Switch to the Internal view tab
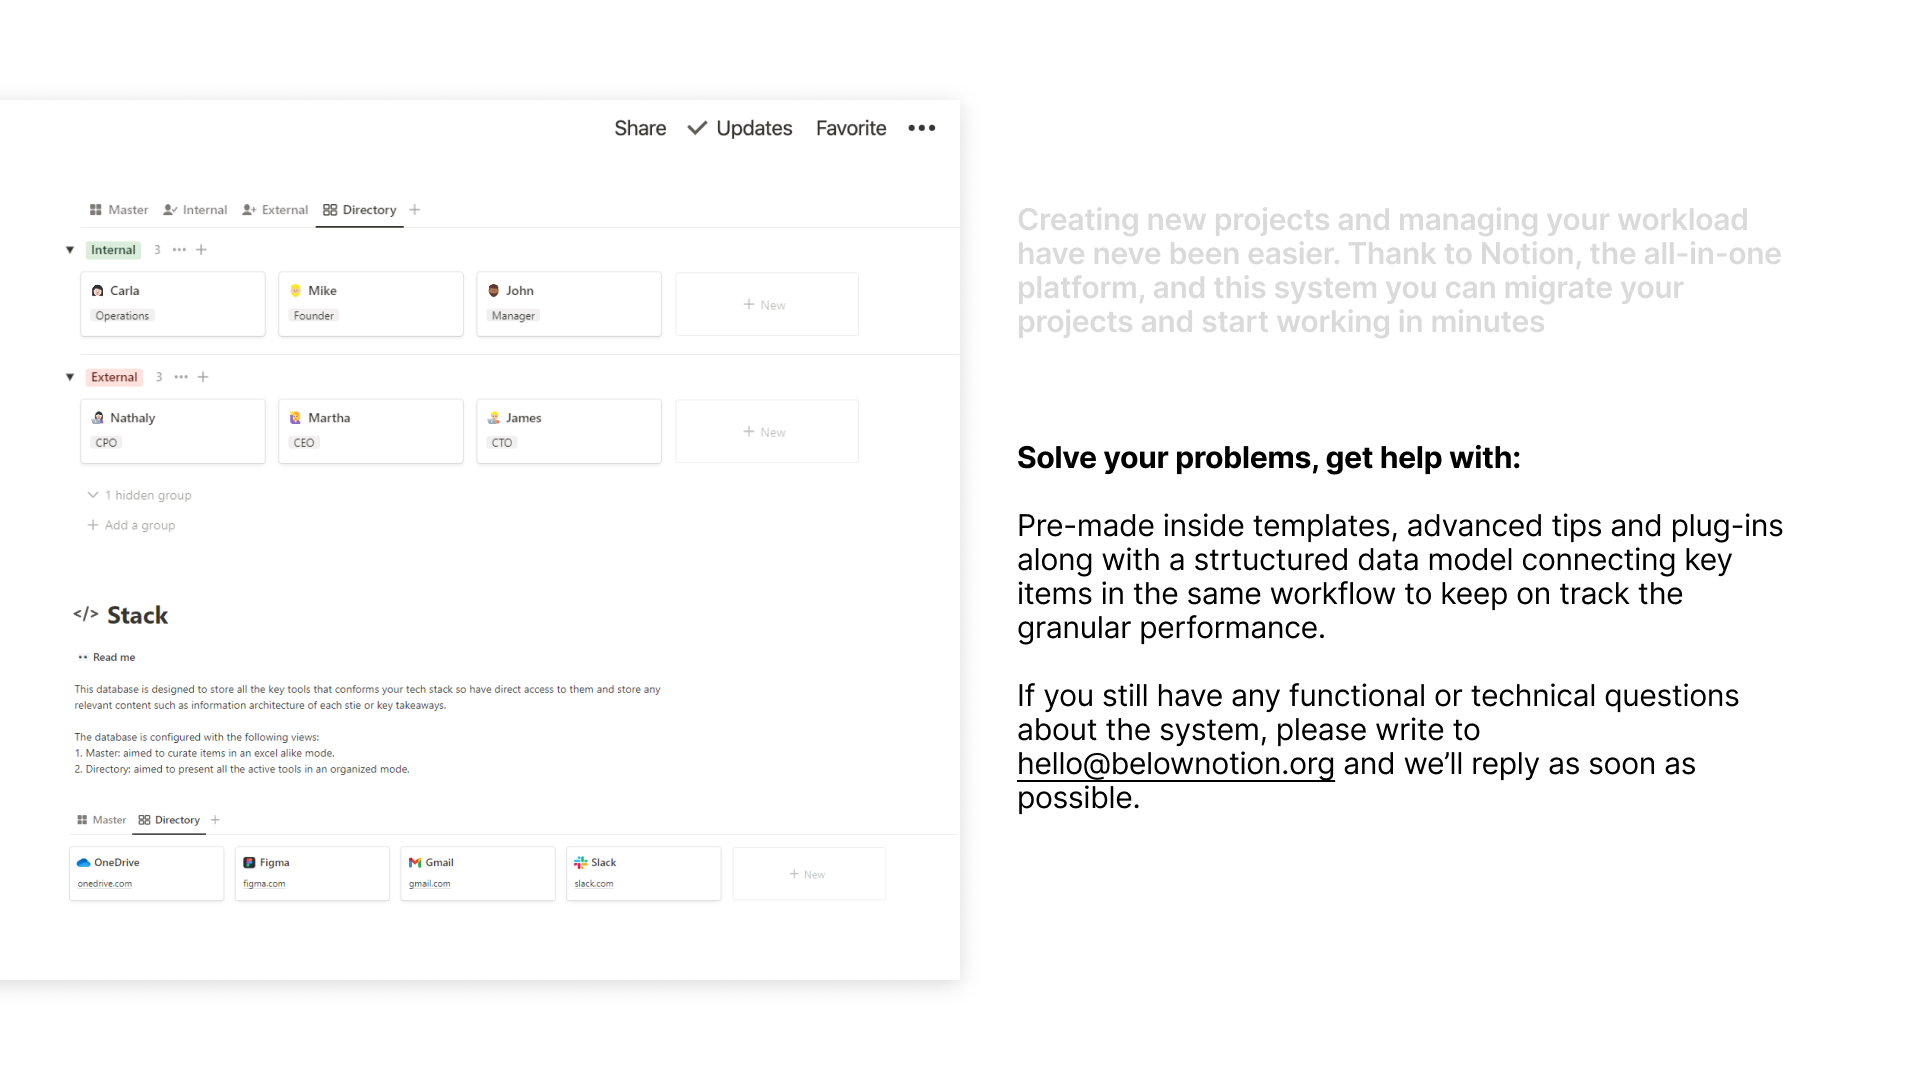 point(195,210)
